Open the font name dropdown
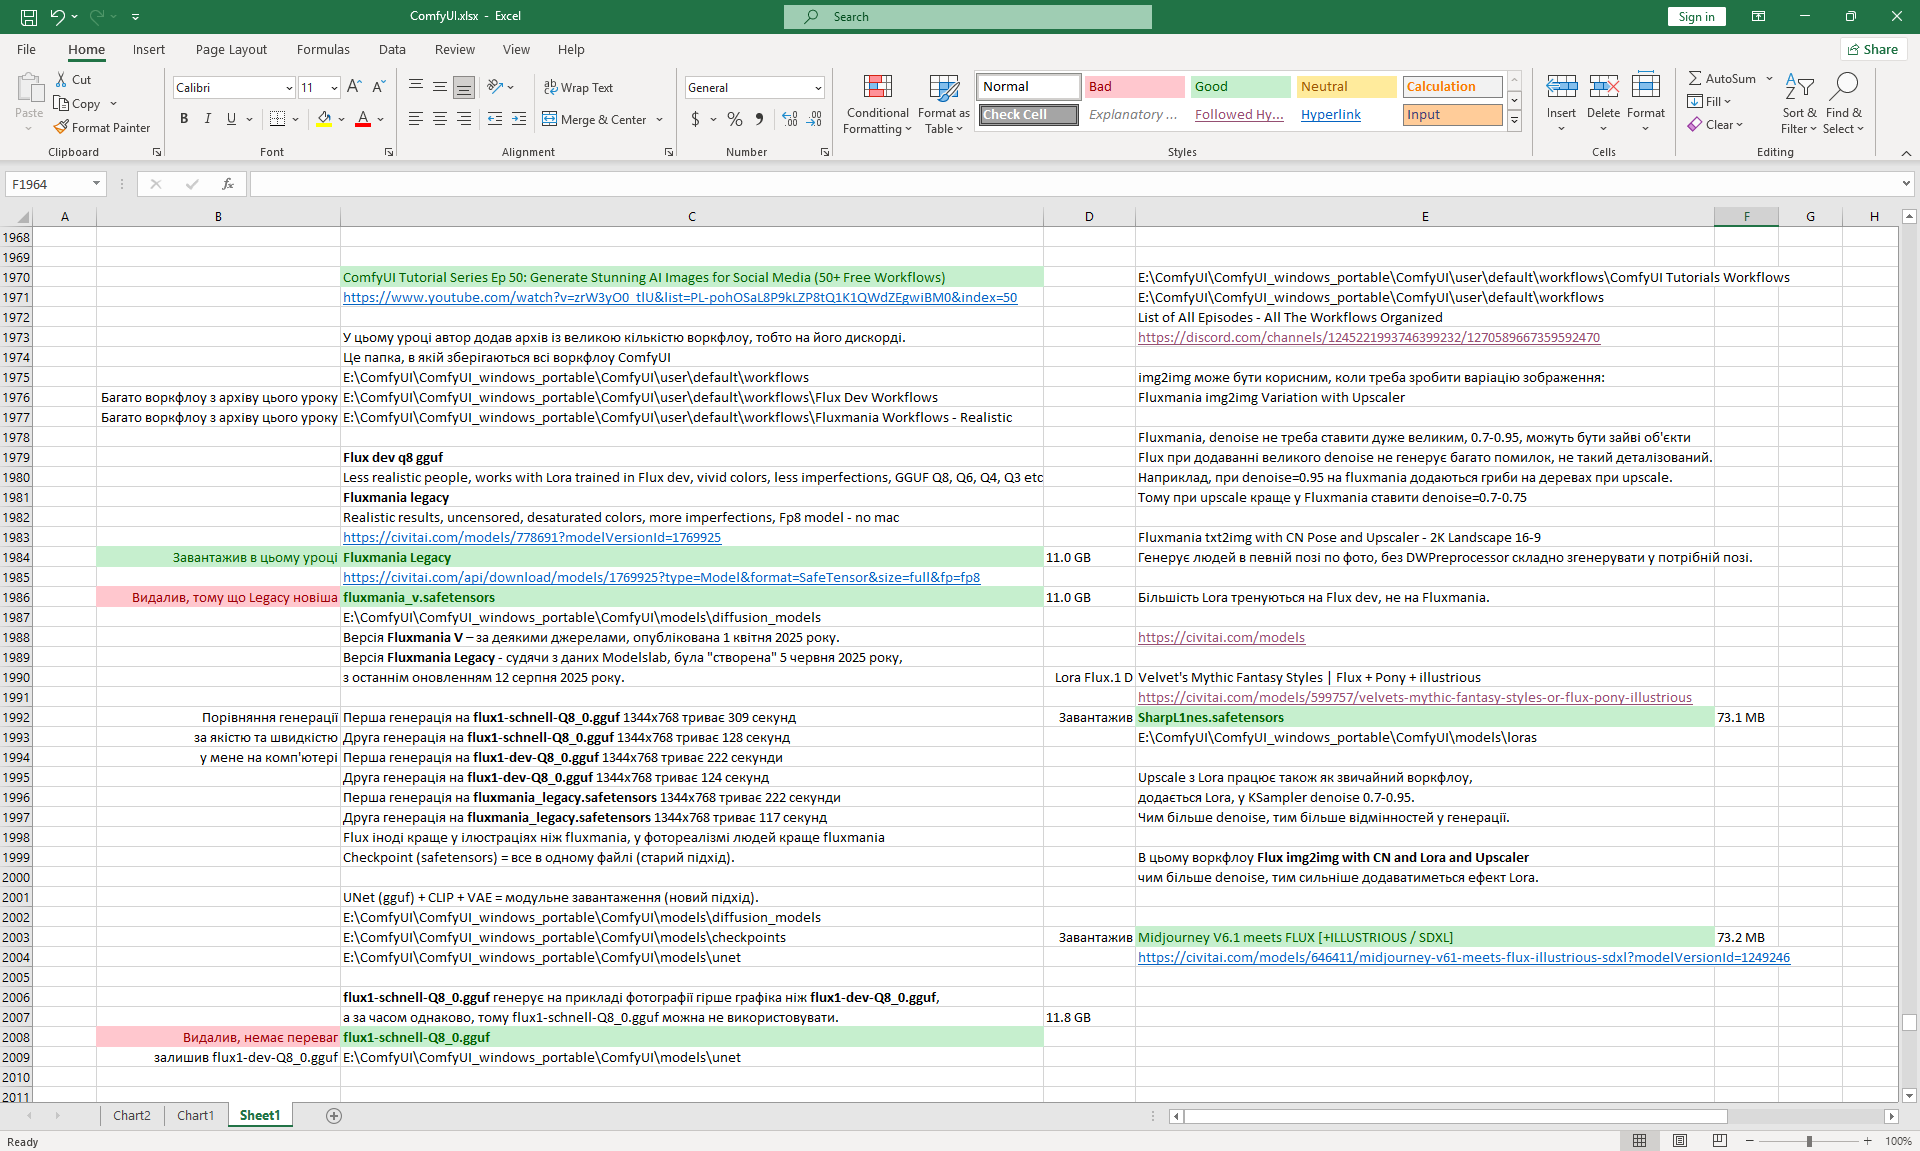Screen dimensions: 1920x1151 289,88
